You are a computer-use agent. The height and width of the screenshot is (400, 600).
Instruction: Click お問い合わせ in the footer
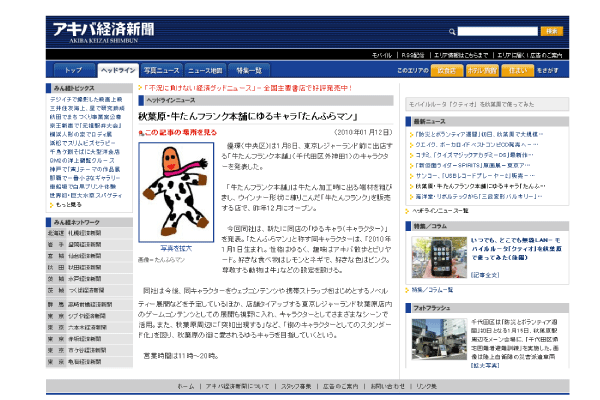click(x=388, y=386)
